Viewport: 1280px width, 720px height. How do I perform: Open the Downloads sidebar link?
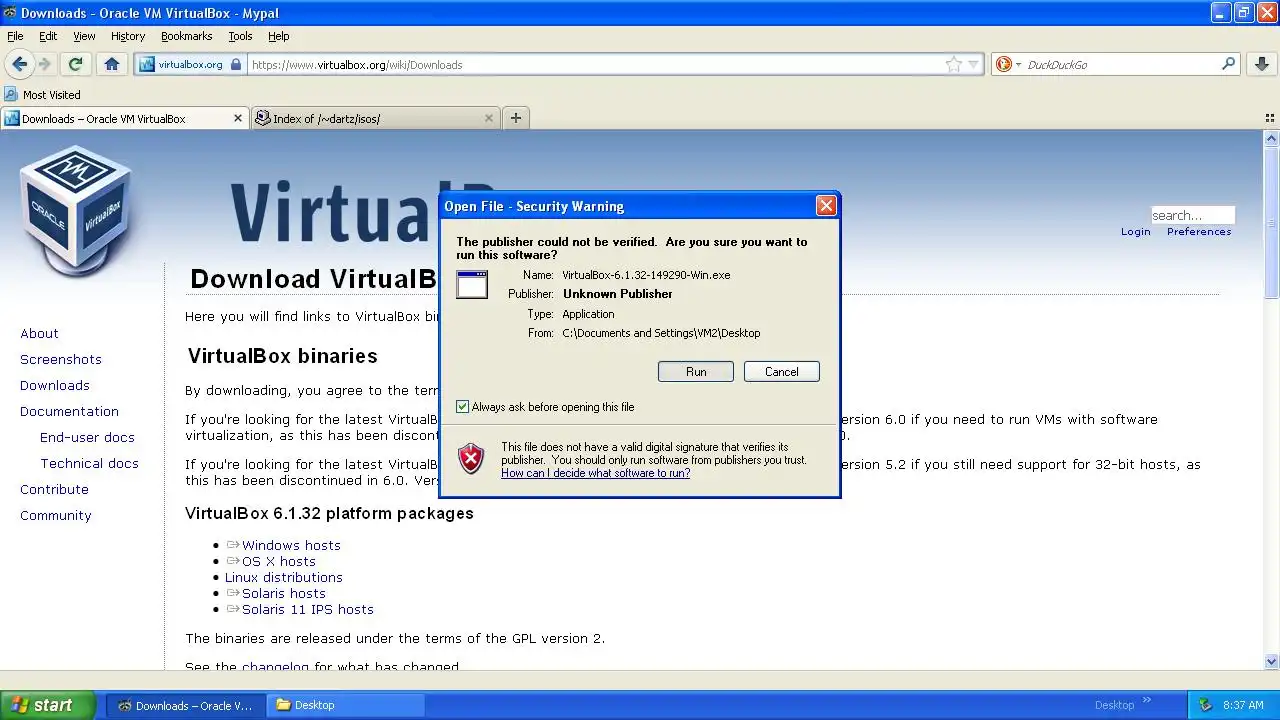pos(55,385)
